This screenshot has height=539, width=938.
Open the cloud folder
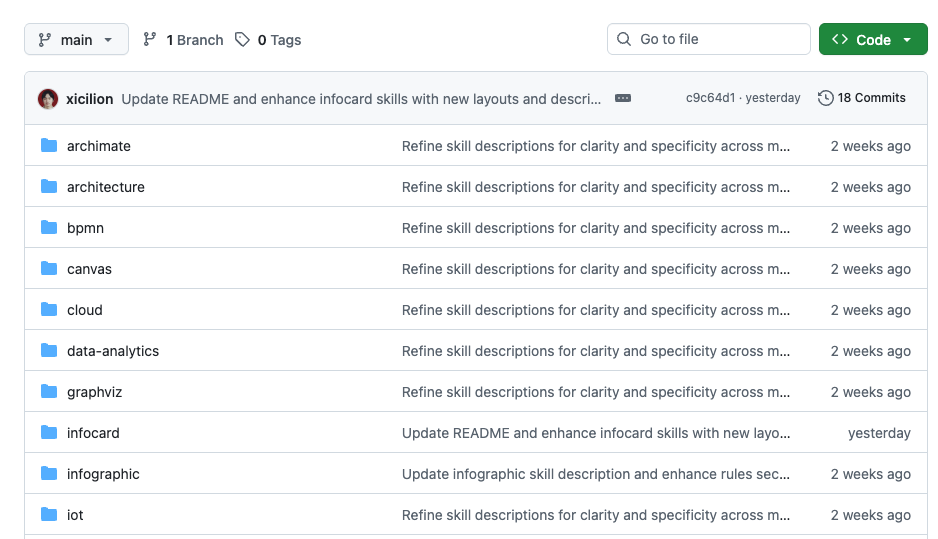click(85, 310)
